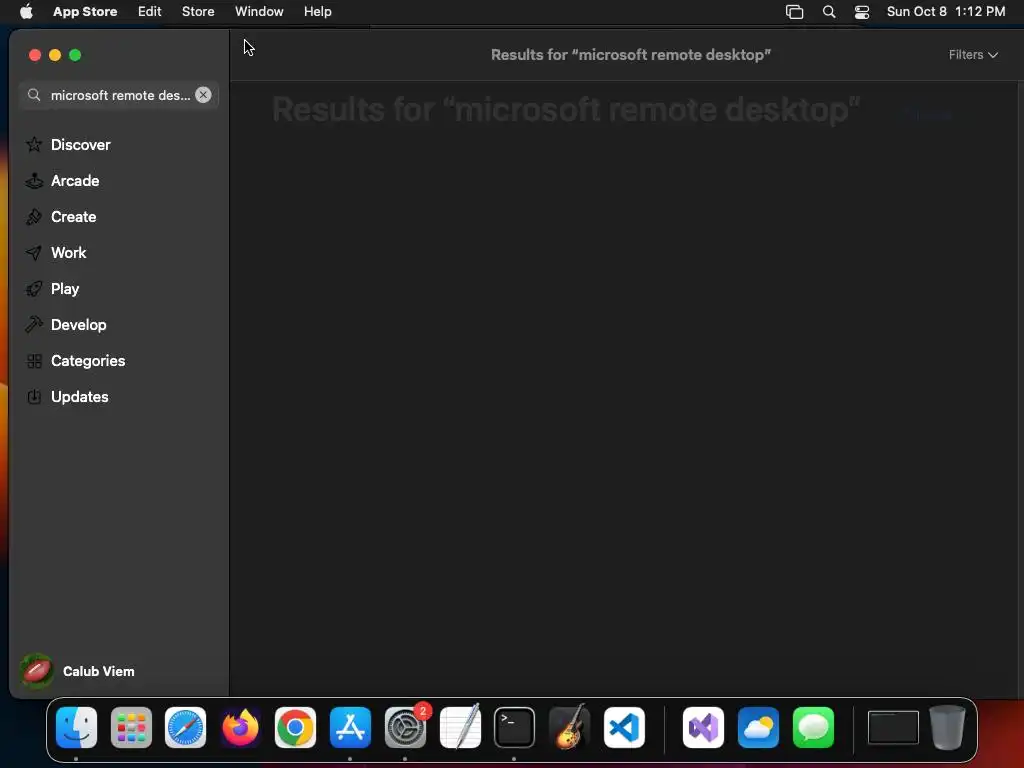
Task: Open the App Store menu
Action: [85, 11]
